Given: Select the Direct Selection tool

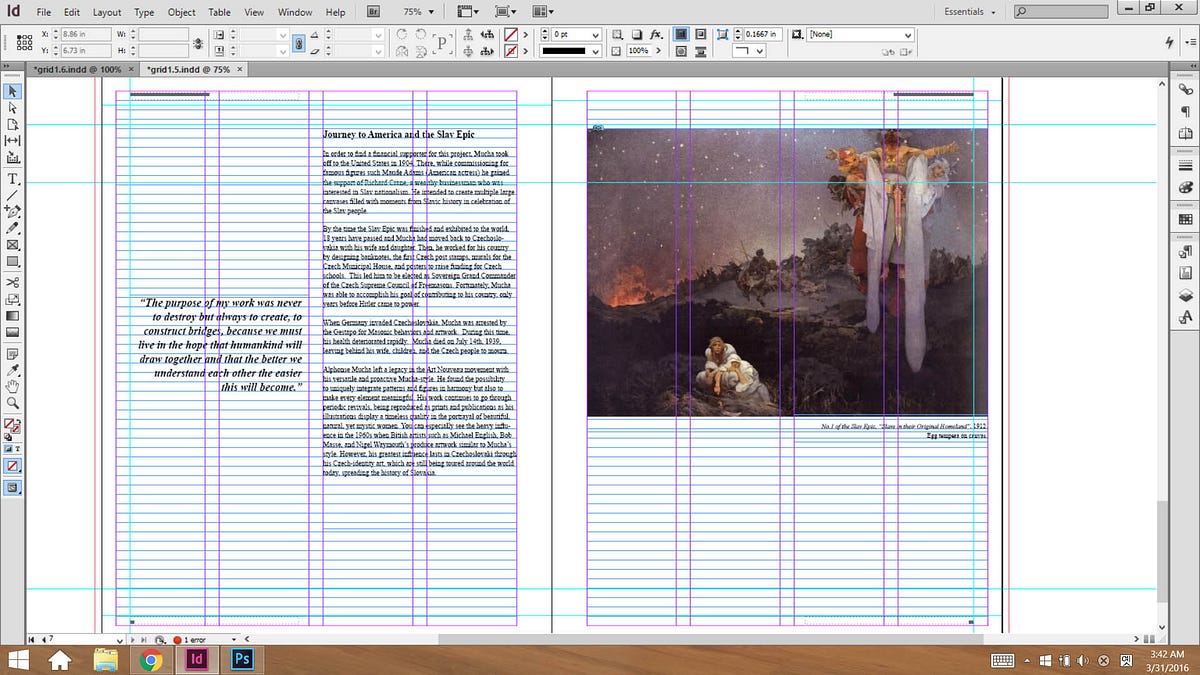Looking at the screenshot, I should [13, 107].
